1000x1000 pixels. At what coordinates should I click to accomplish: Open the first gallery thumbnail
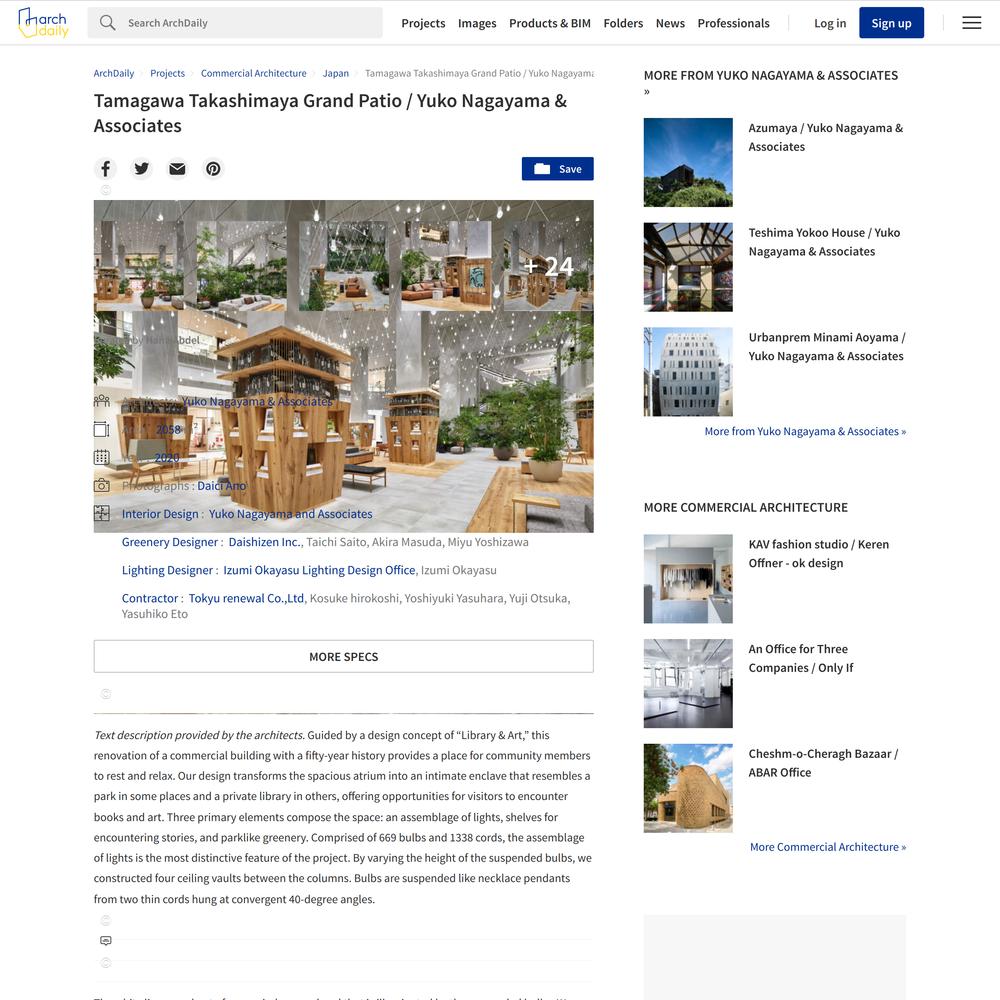pyautogui.click(x=138, y=266)
